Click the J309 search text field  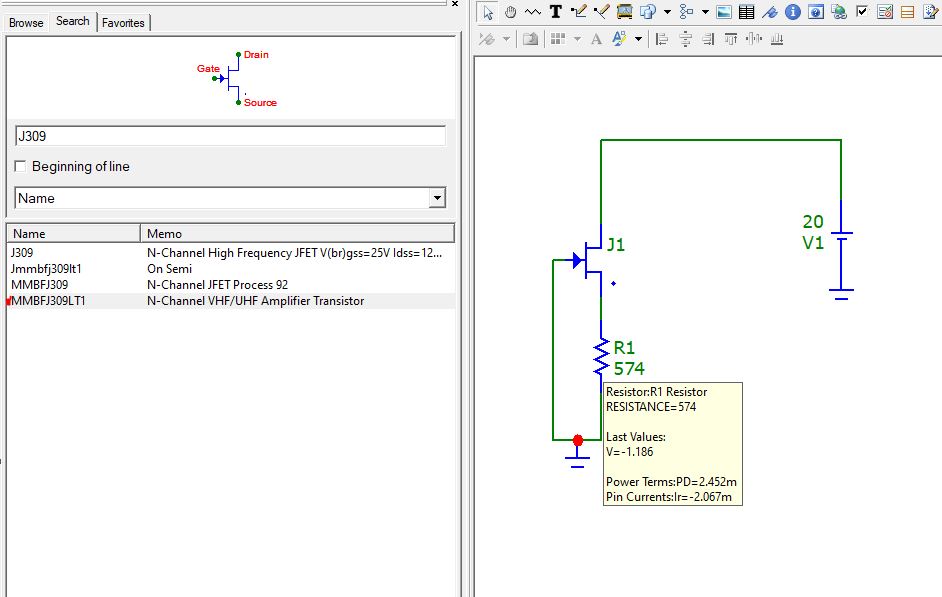coord(230,136)
